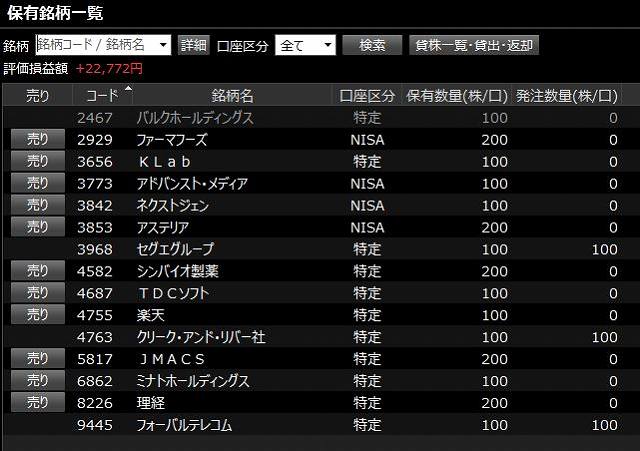Click 特定 cell in 楽天 row

tap(367, 315)
